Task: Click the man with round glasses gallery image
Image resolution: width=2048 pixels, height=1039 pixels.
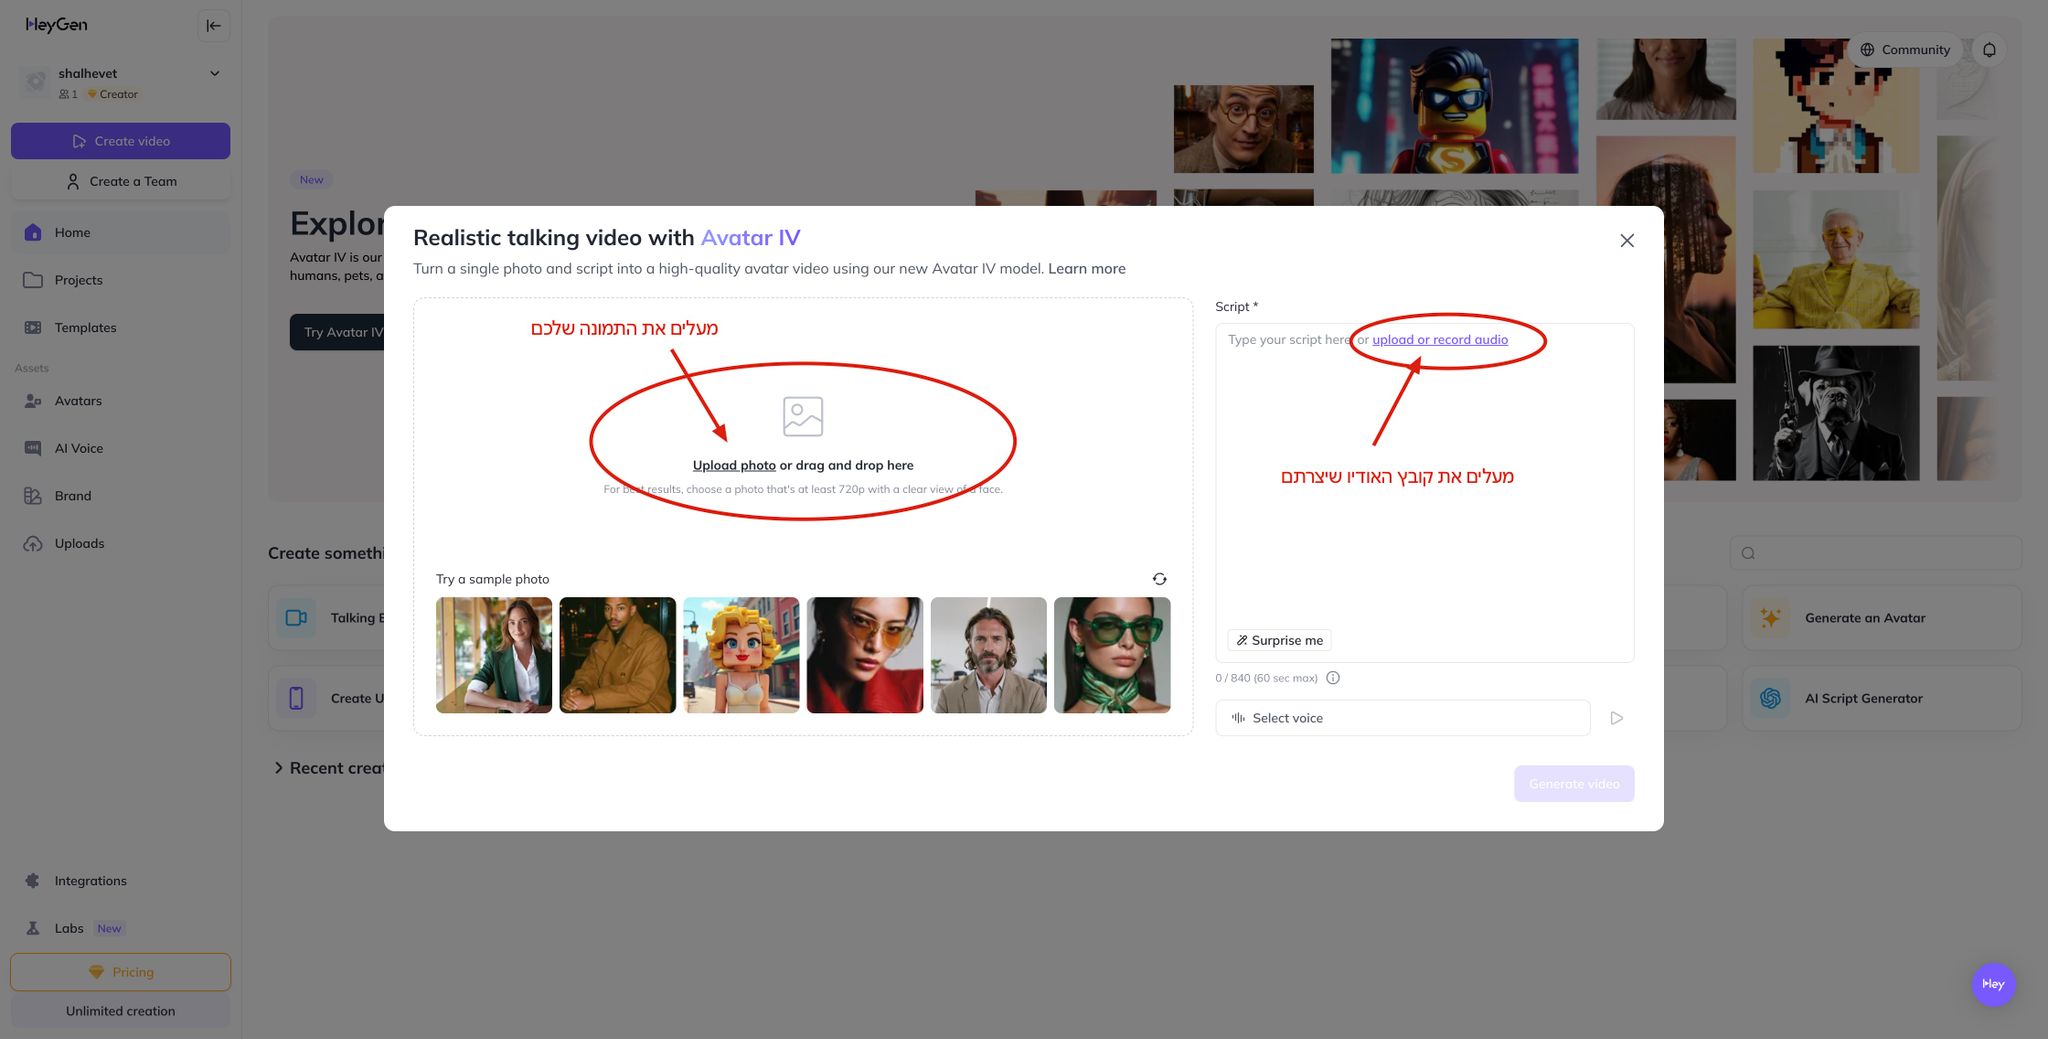Action: click(x=1243, y=129)
